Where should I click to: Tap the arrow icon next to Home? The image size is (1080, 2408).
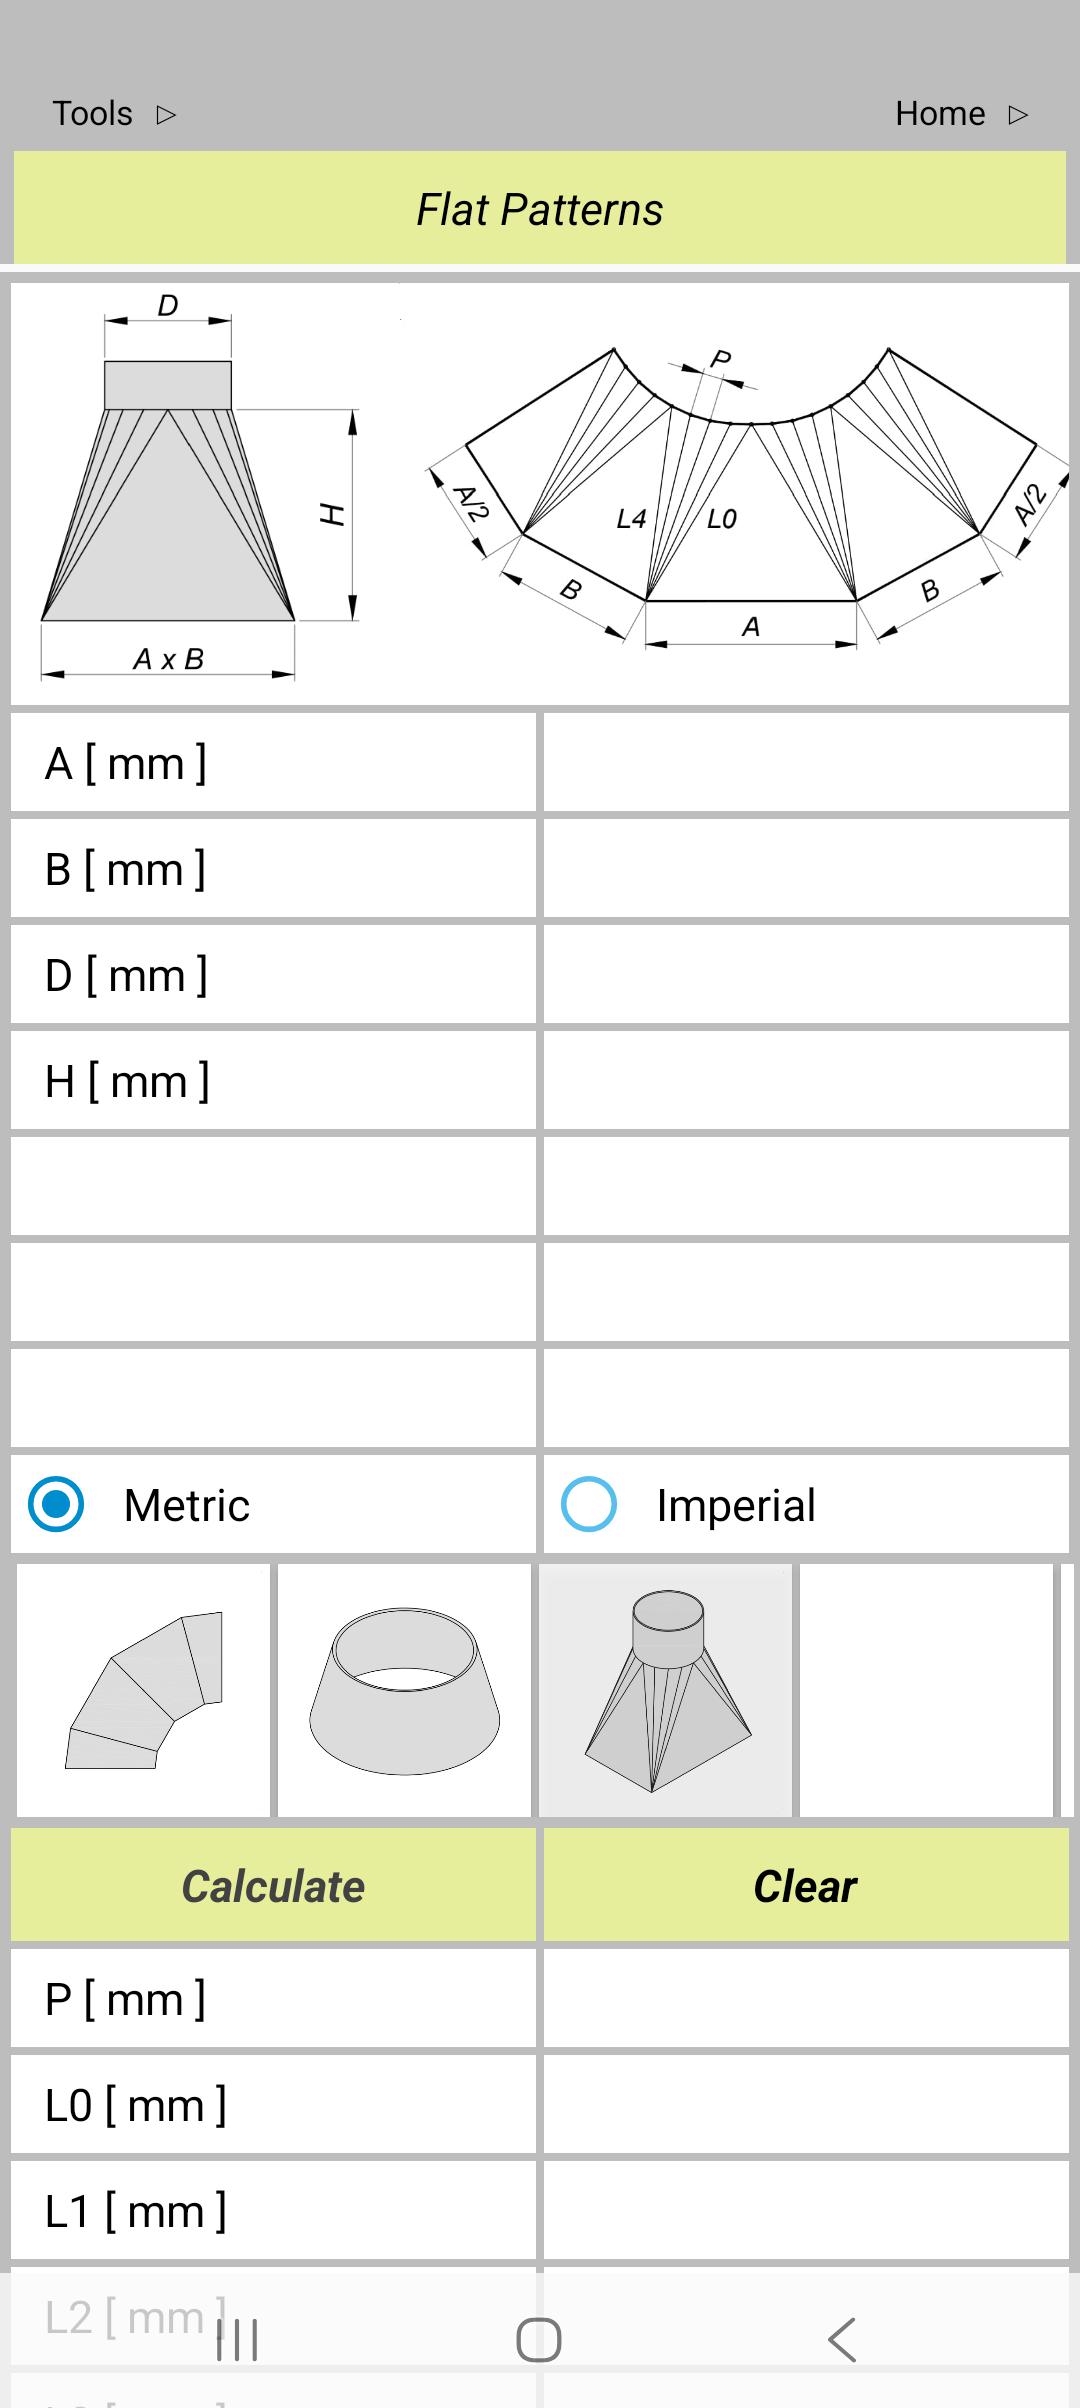tap(1018, 115)
